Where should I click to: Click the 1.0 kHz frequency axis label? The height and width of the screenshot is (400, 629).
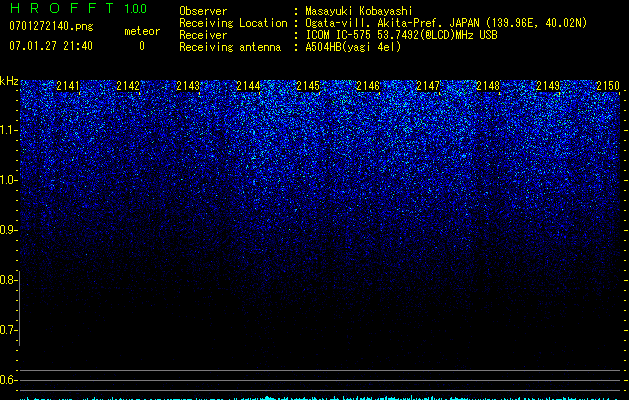(8, 180)
